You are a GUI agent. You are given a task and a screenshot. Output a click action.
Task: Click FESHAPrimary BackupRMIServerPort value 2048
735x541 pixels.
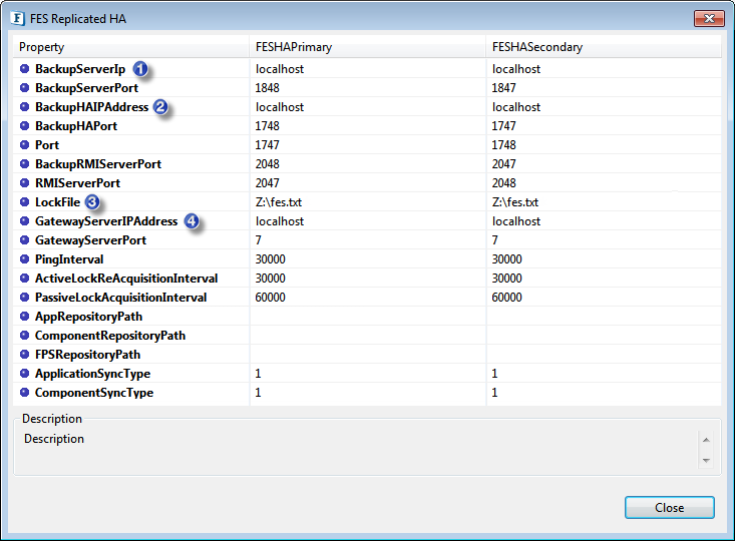pyautogui.click(x=267, y=164)
